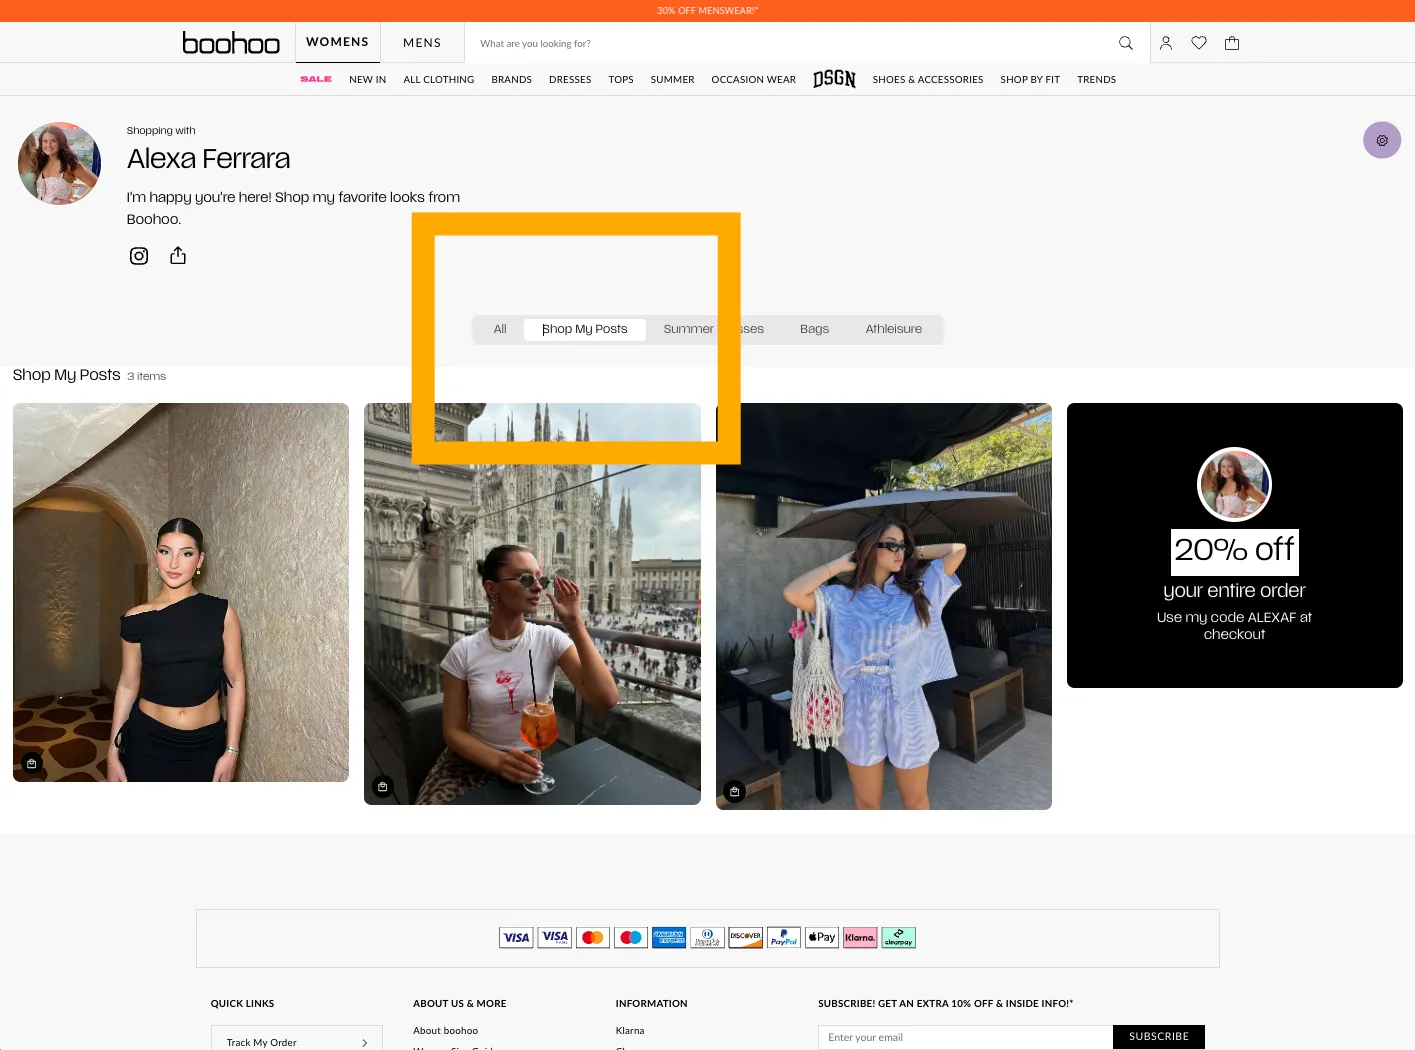Click the SUBSCRIBE button
Viewport: 1415px width, 1050px height.
point(1159,1037)
